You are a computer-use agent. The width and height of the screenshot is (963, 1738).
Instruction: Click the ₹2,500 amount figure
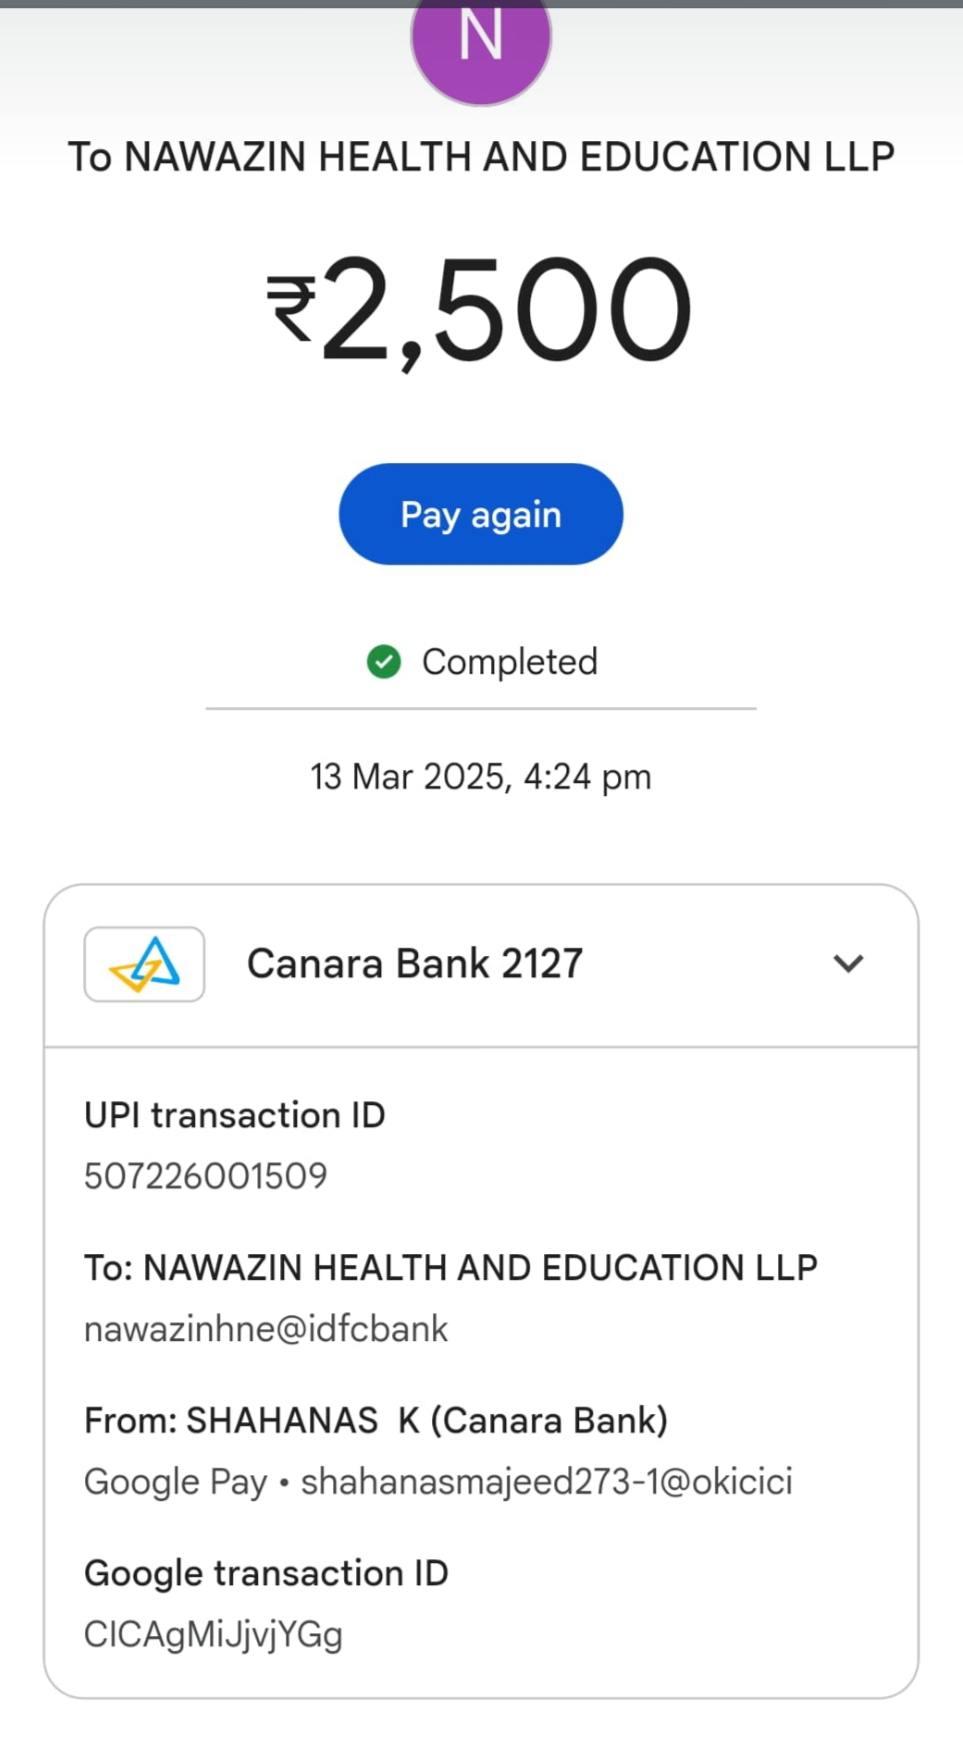[506, 310]
